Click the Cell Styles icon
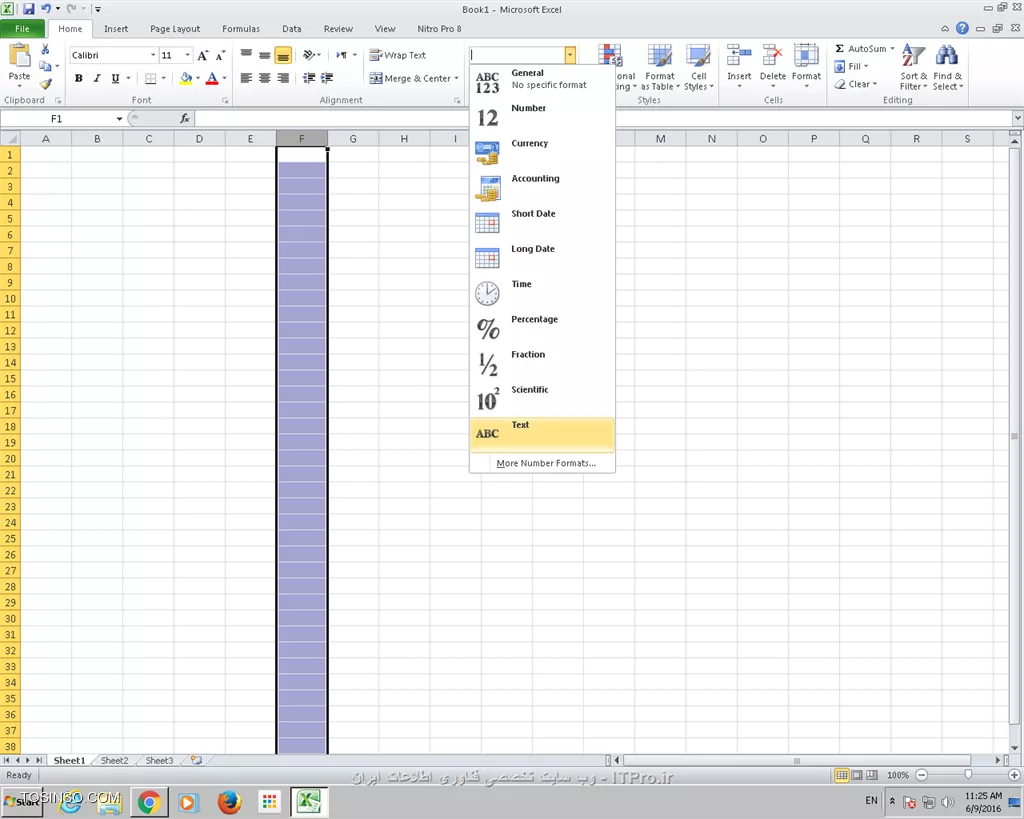The width and height of the screenshot is (1024, 819). click(x=698, y=57)
